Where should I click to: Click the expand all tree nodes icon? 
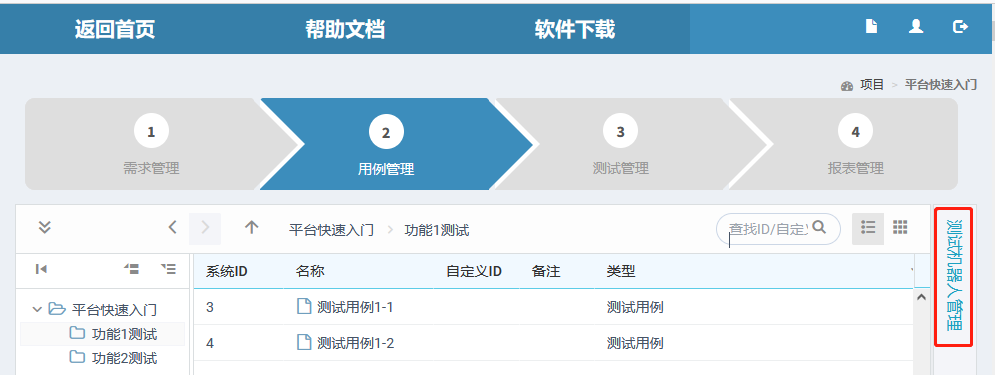click(169, 270)
